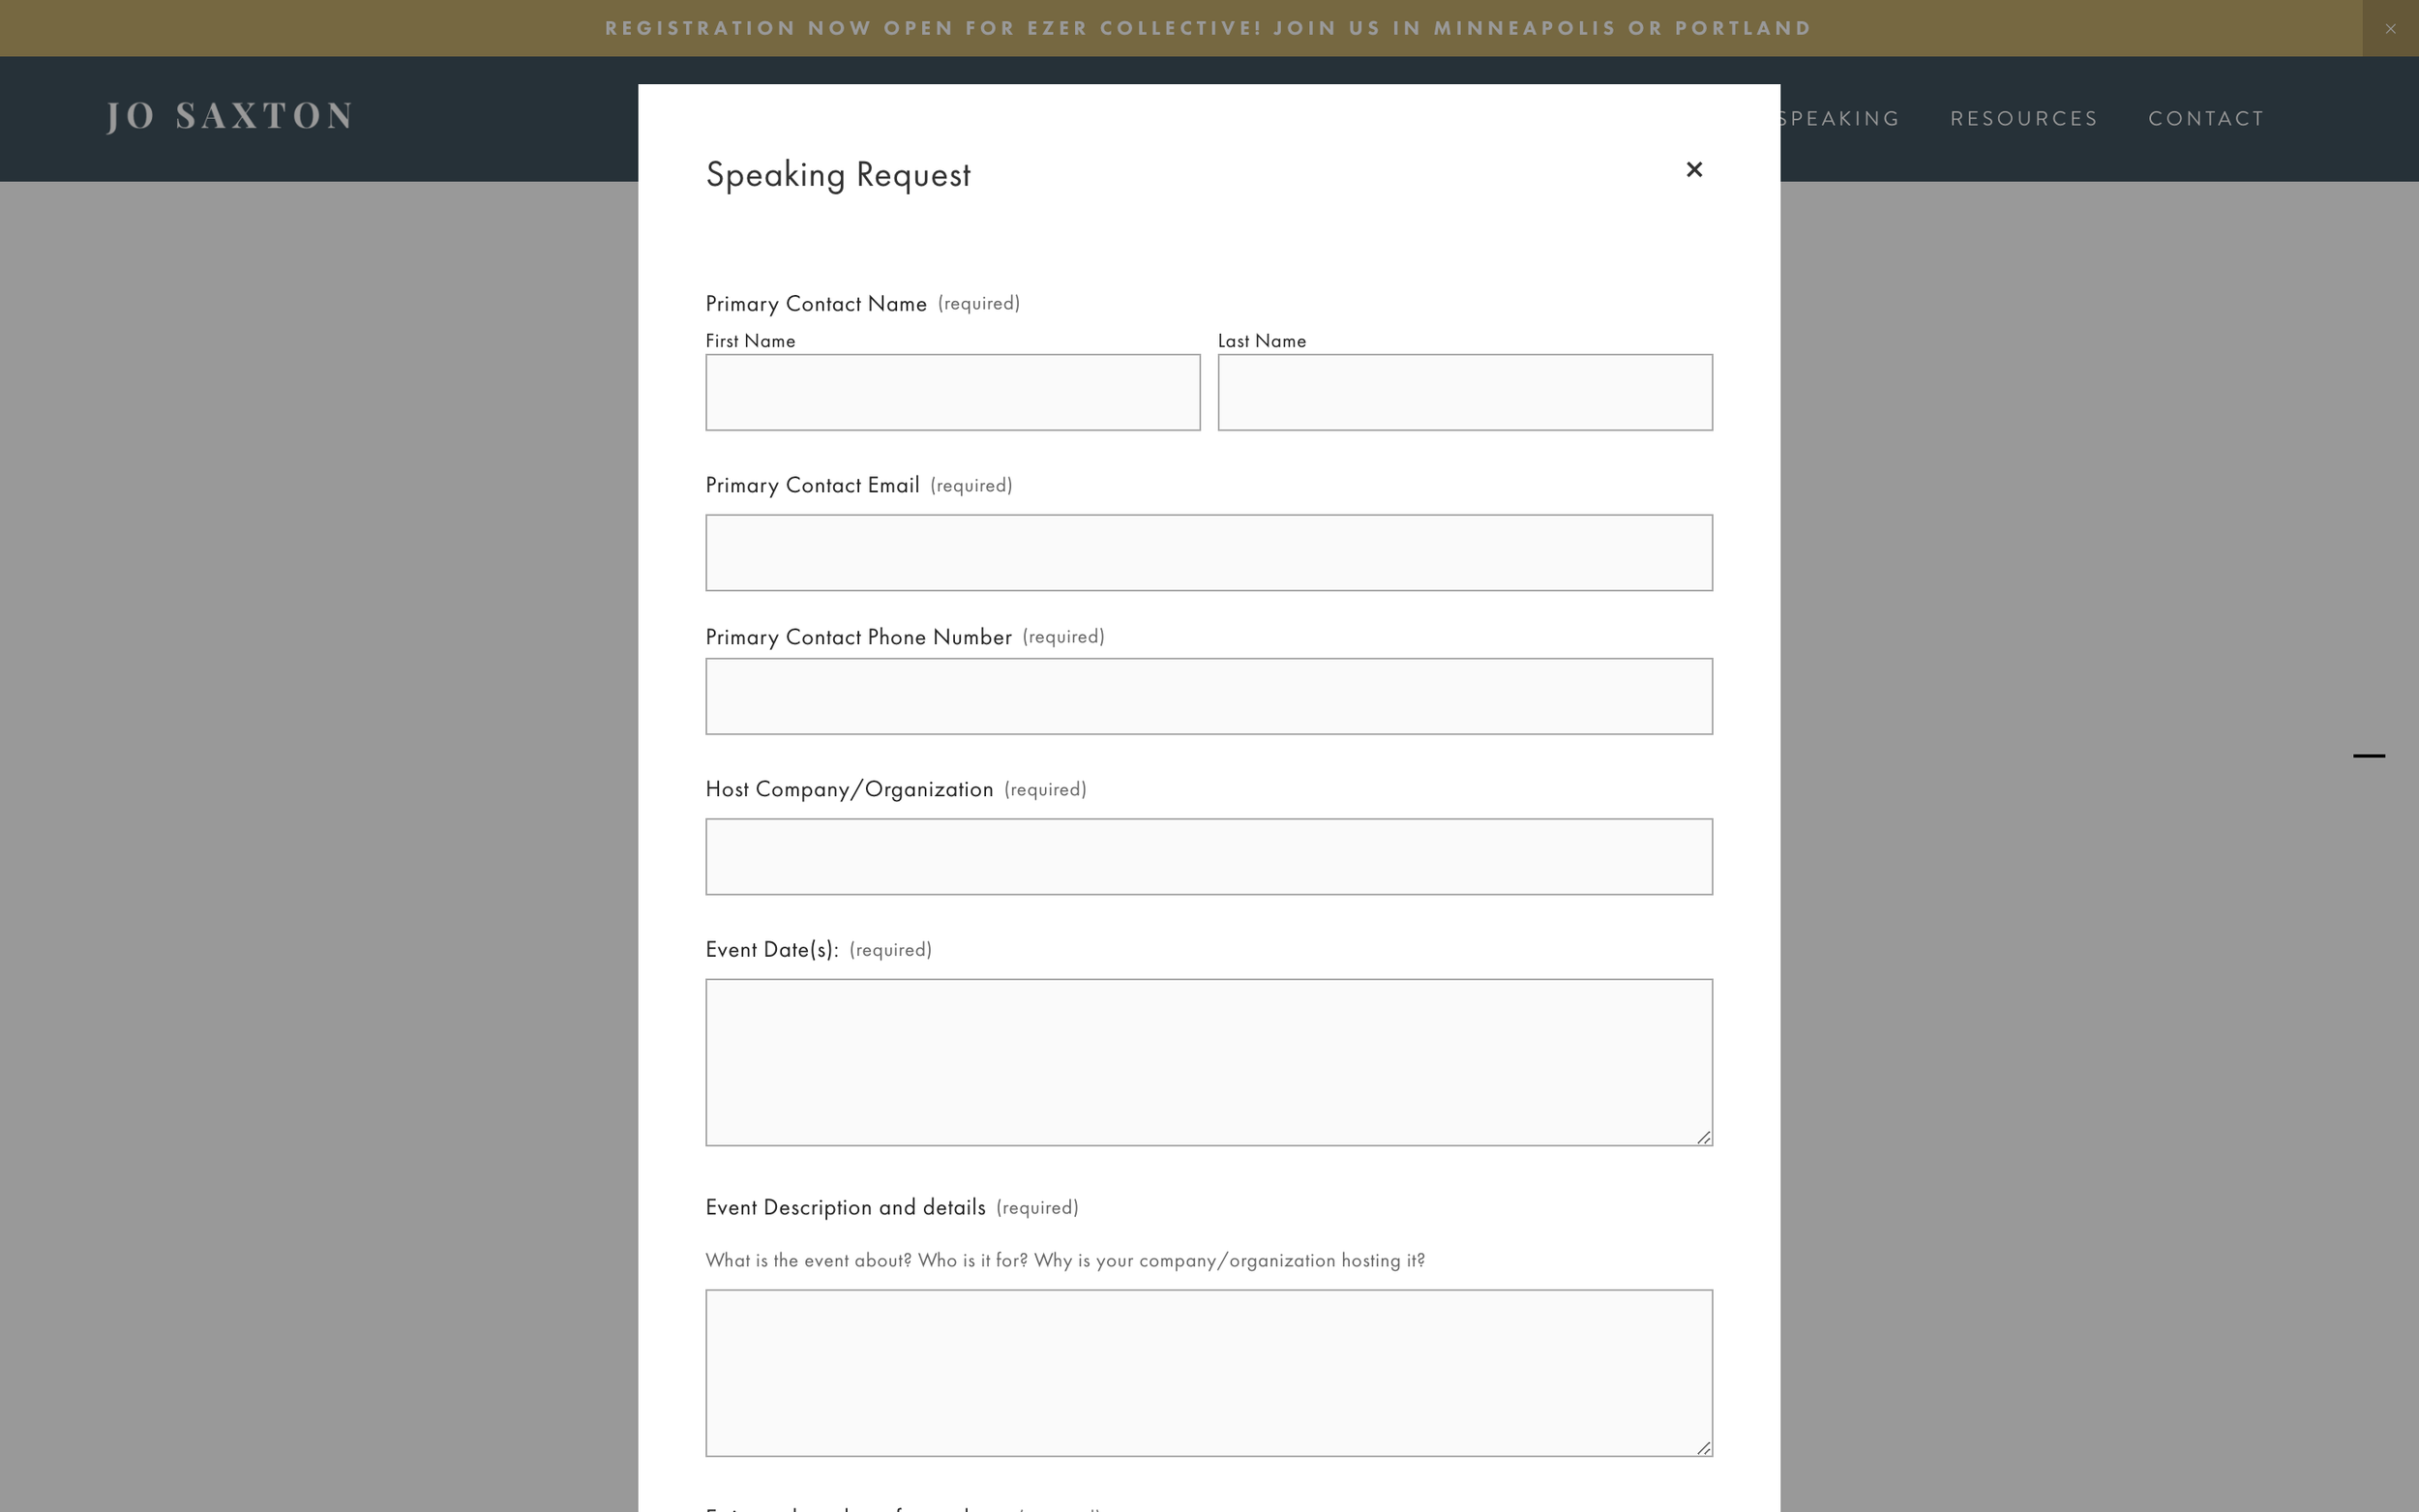Click the Event Description and details text area
2419x1512 pixels.
click(x=1208, y=1373)
